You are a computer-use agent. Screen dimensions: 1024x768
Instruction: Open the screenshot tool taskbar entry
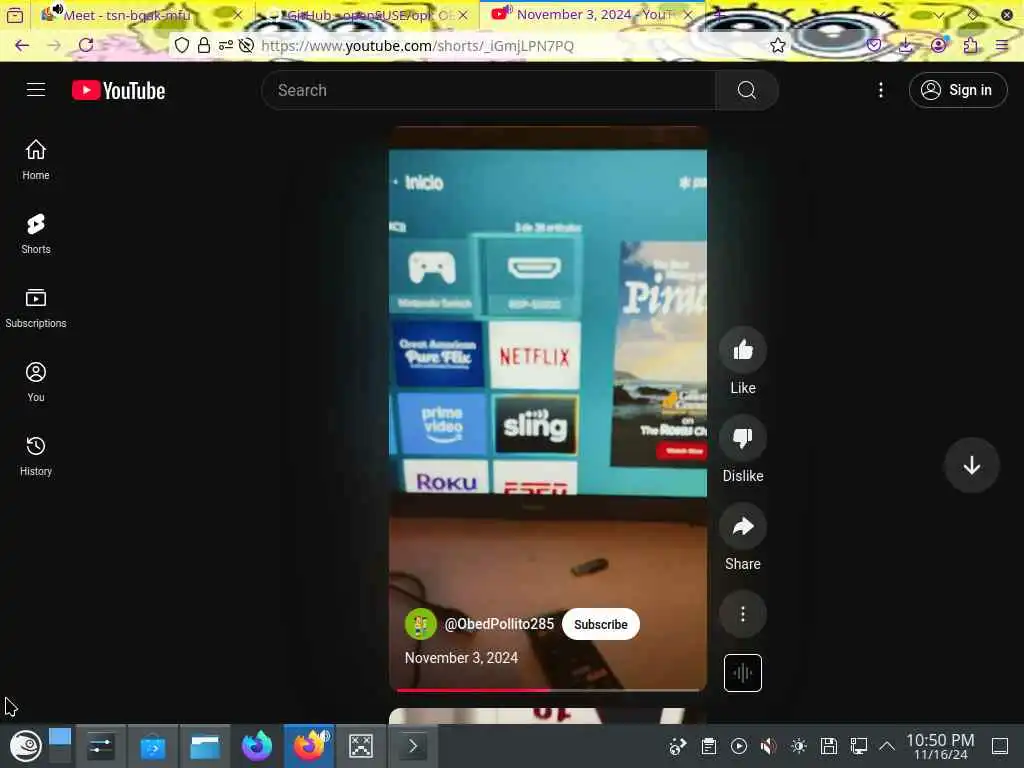click(360, 746)
